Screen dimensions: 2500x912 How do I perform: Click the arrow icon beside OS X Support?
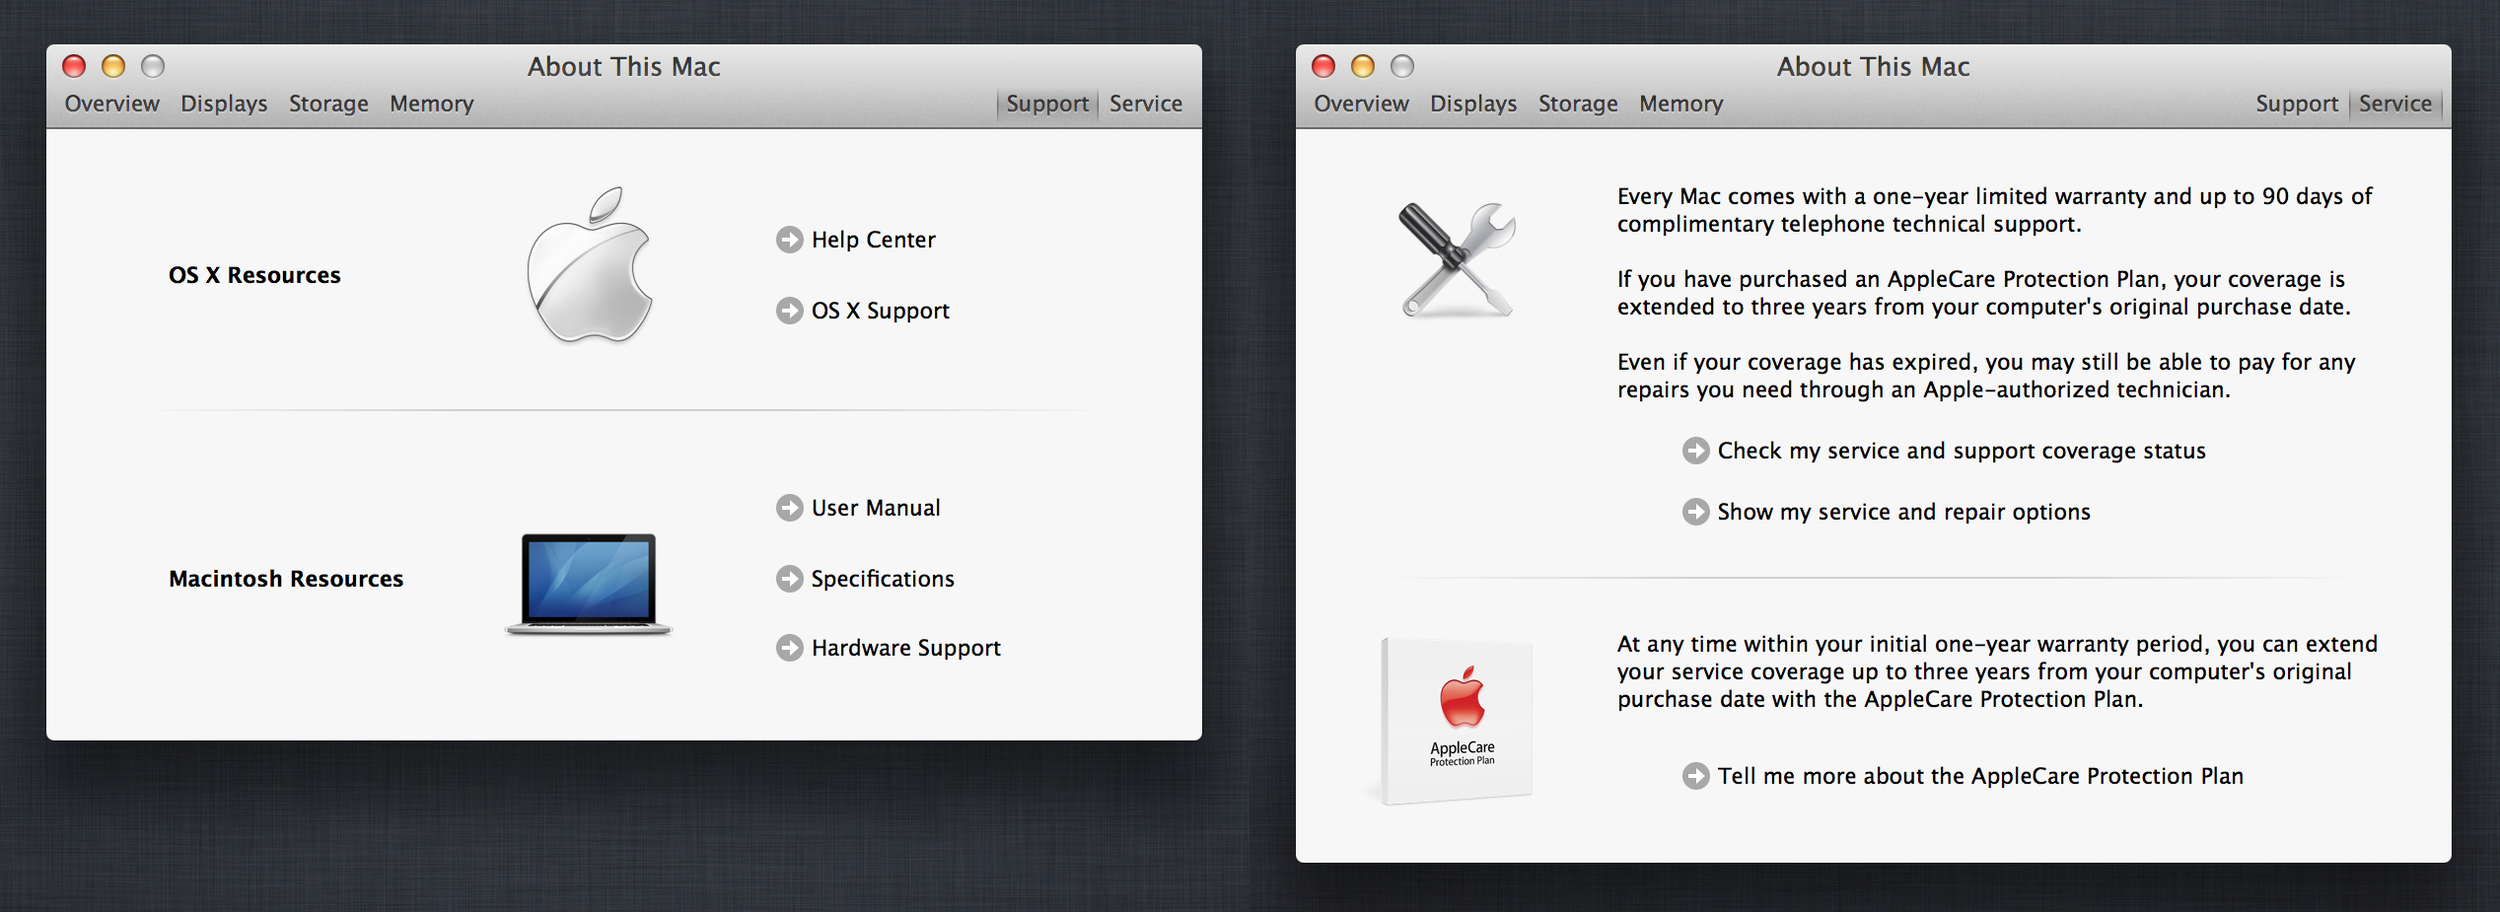[x=789, y=311]
